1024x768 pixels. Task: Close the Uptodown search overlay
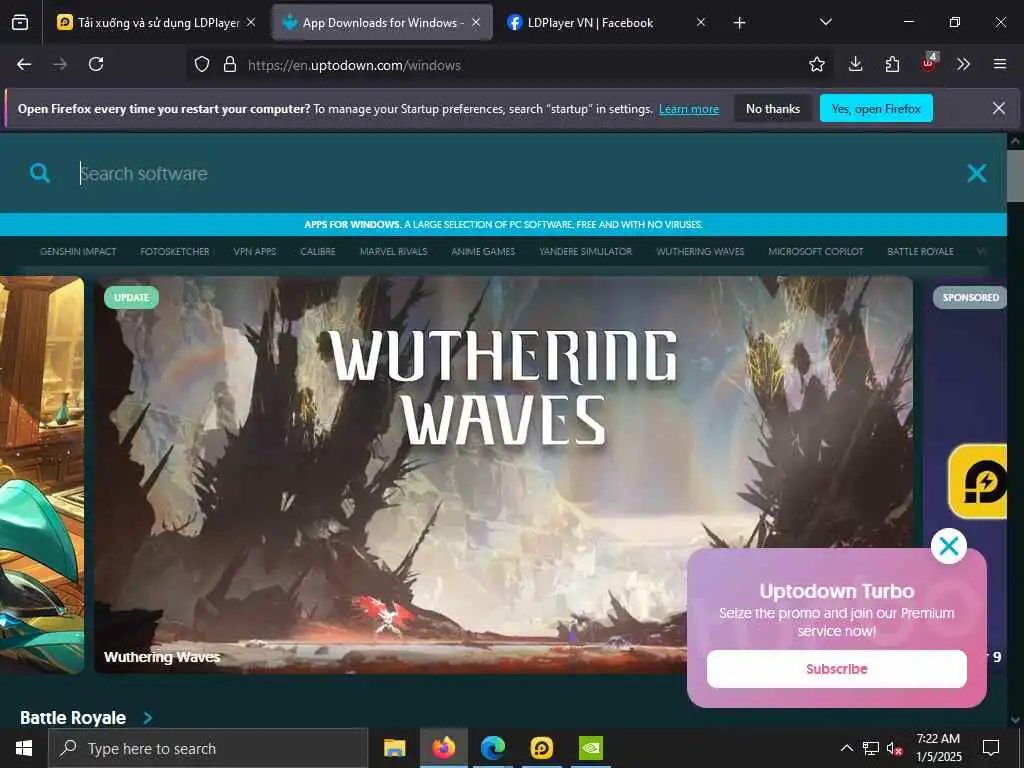[976, 173]
